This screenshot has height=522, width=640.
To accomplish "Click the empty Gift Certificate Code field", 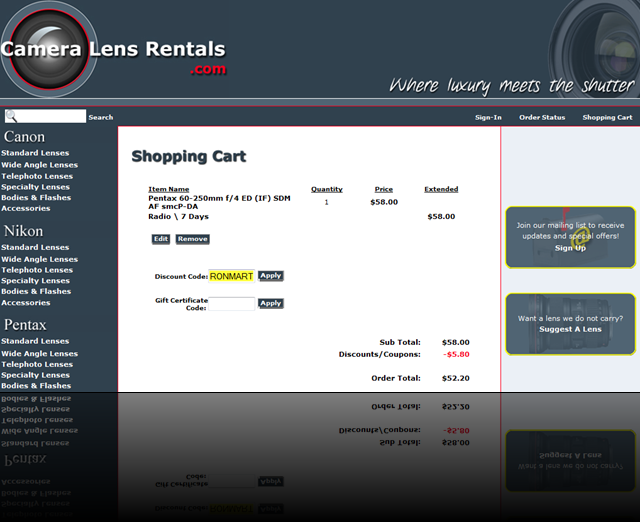I will tap(231, 304).
